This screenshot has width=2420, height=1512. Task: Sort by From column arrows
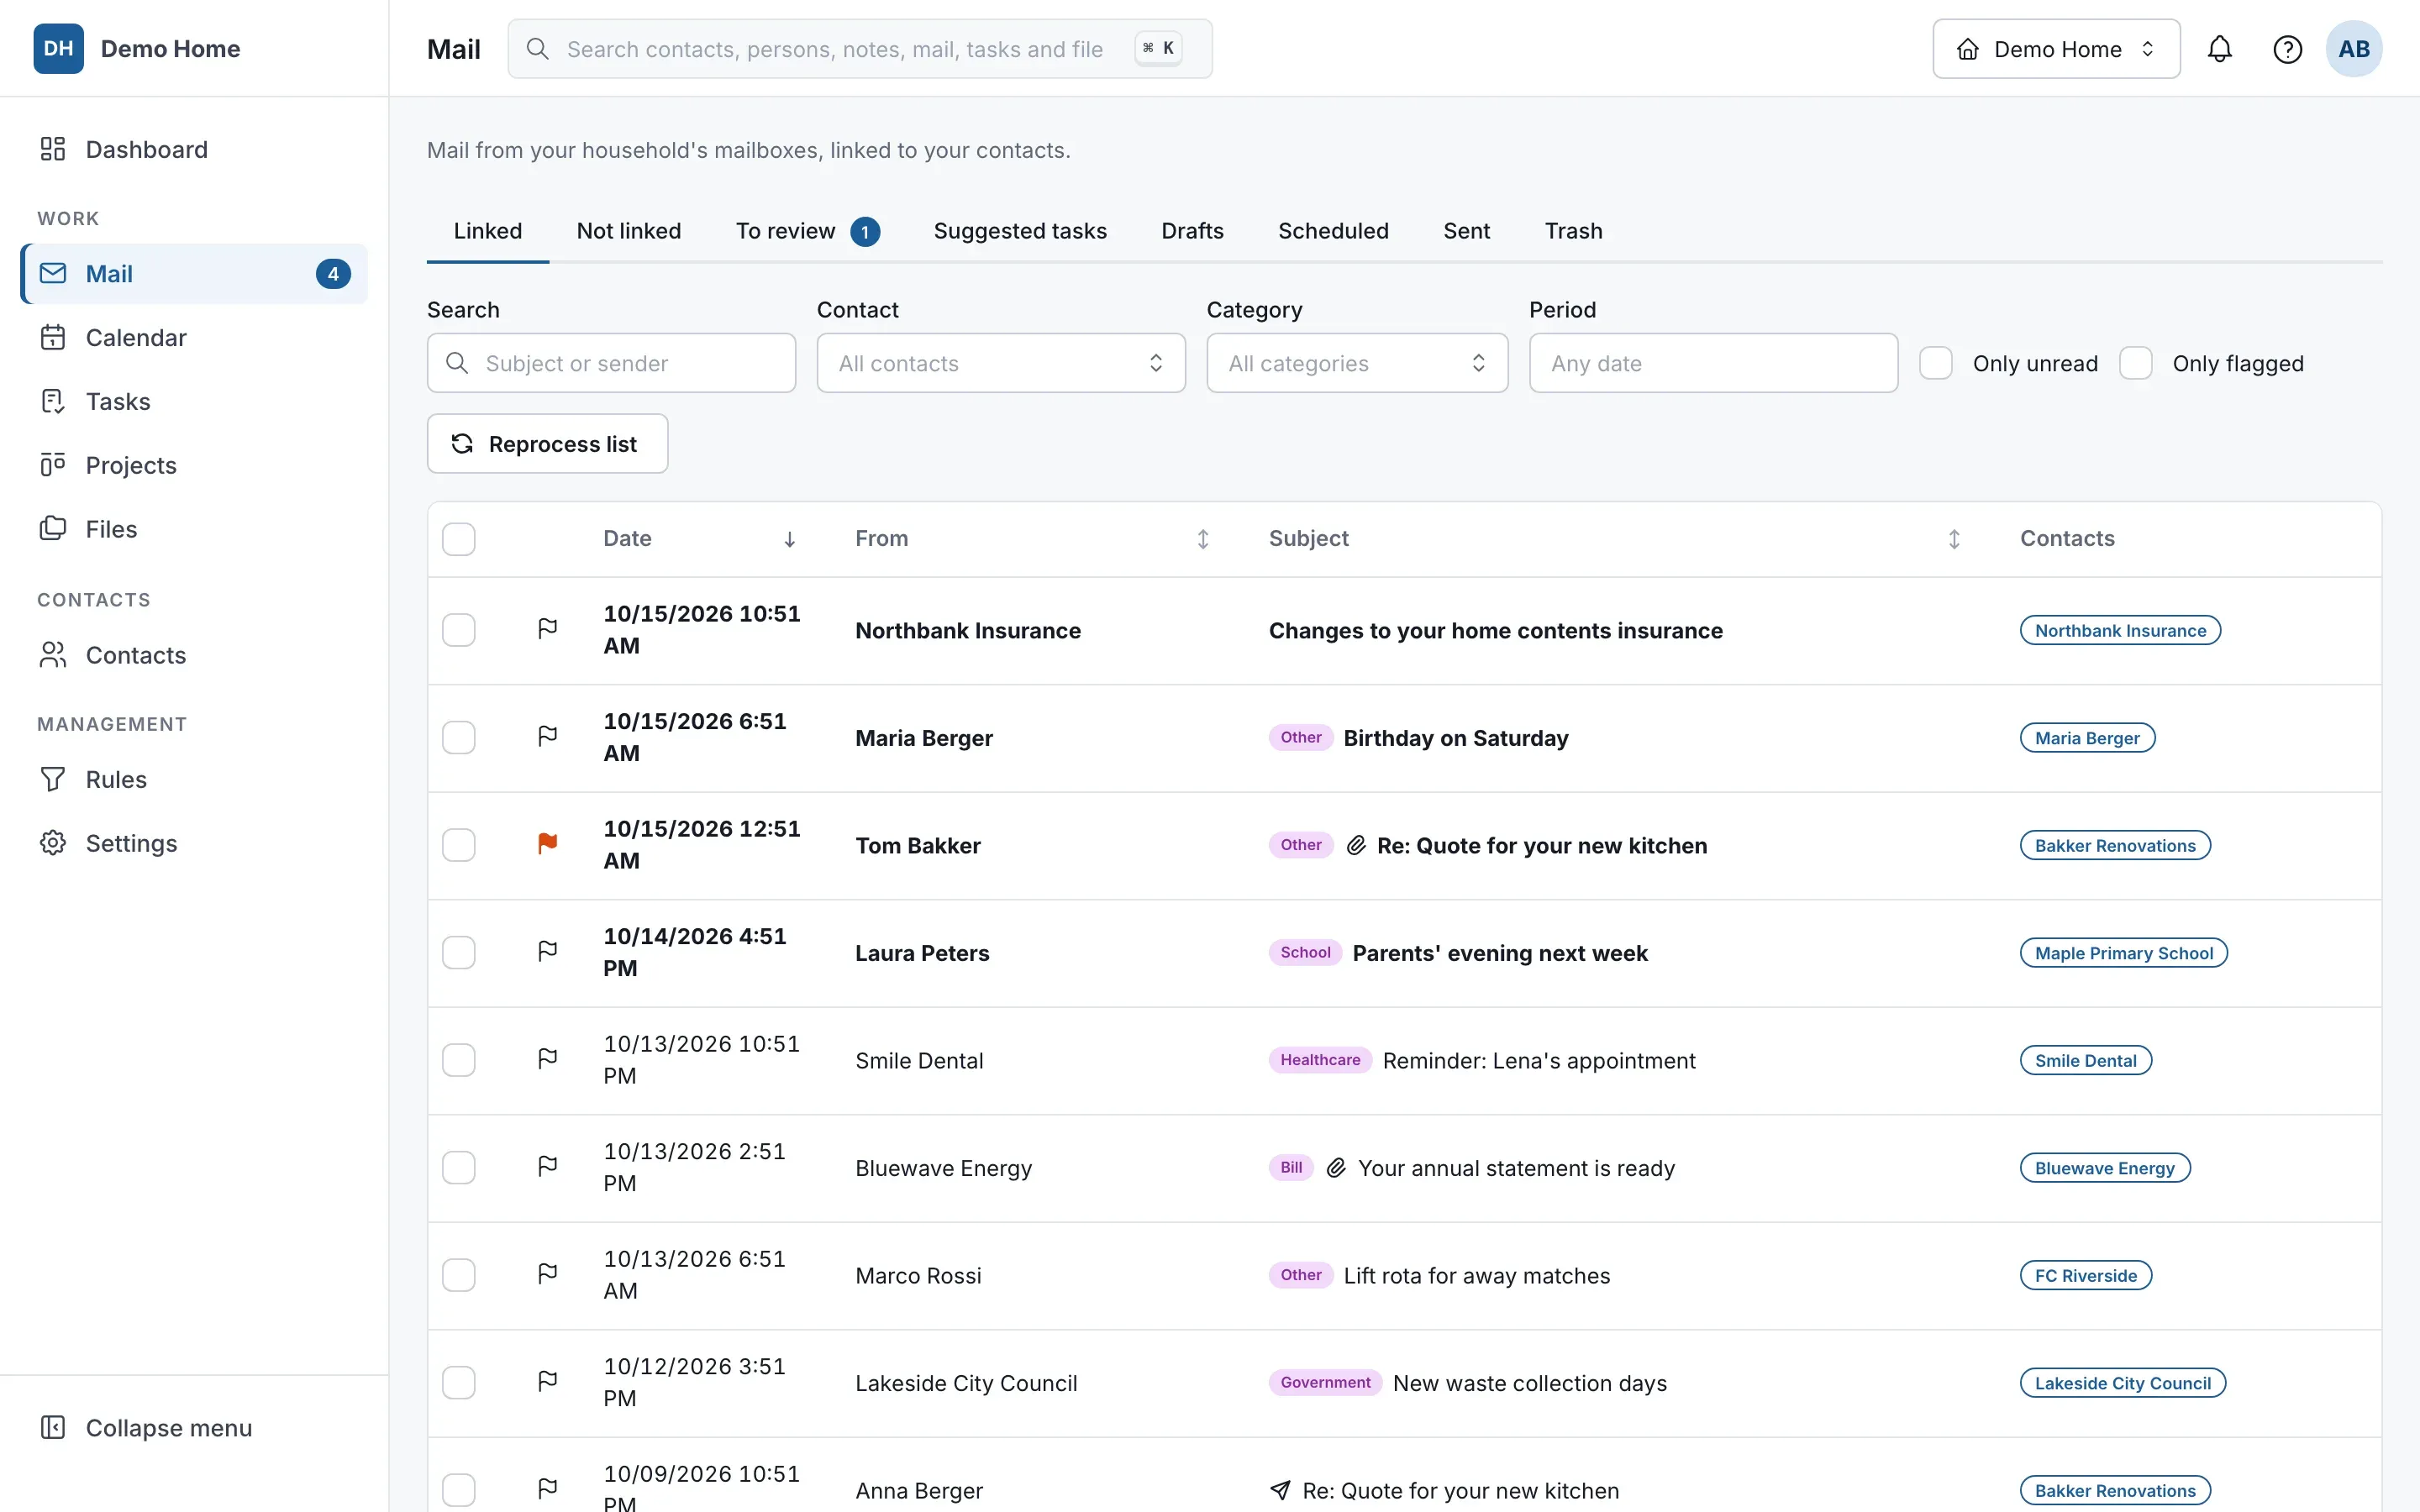coord(1203,539)
